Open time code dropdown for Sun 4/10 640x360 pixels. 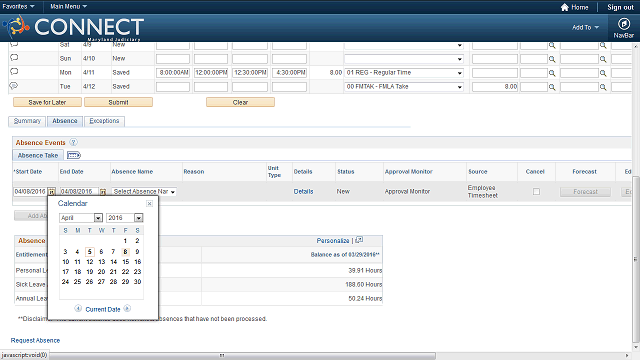(404, 59)
